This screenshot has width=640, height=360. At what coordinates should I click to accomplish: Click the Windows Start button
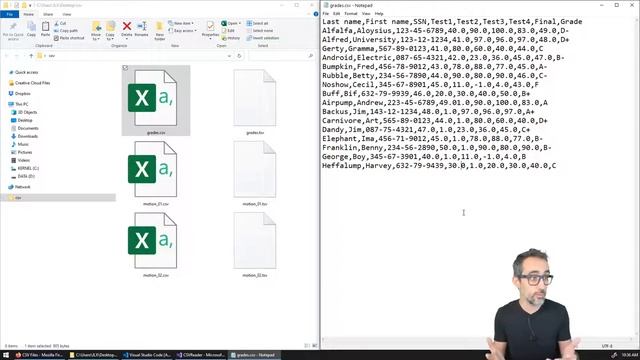[x=6, y=355]
